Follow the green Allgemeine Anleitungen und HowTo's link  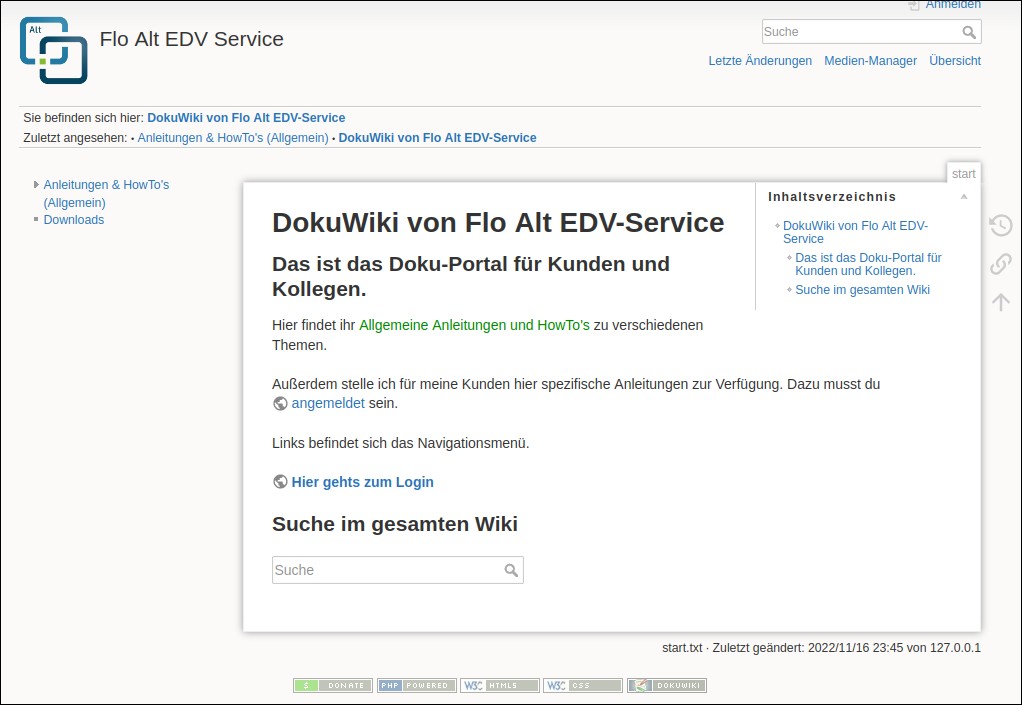(x=474, y=325)
